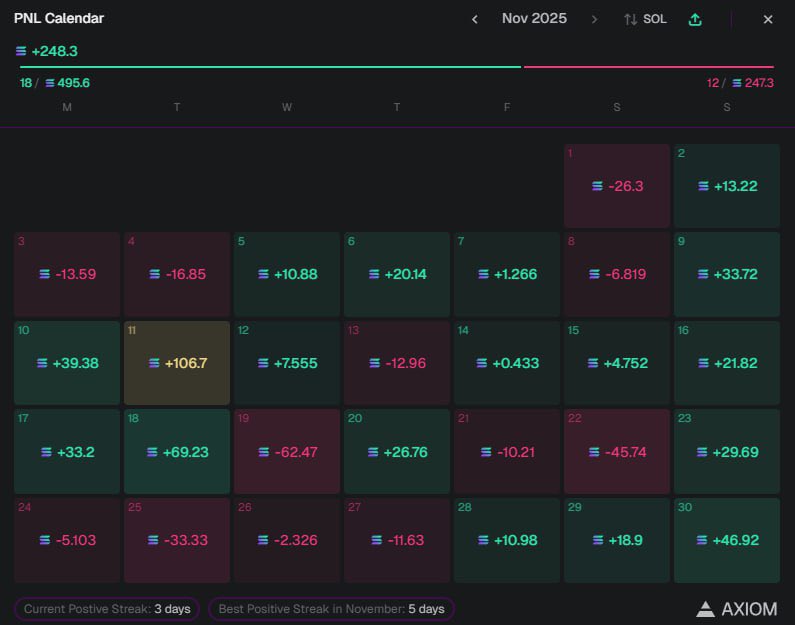Click the Nov 2025 month label

(x=534, y=18)
